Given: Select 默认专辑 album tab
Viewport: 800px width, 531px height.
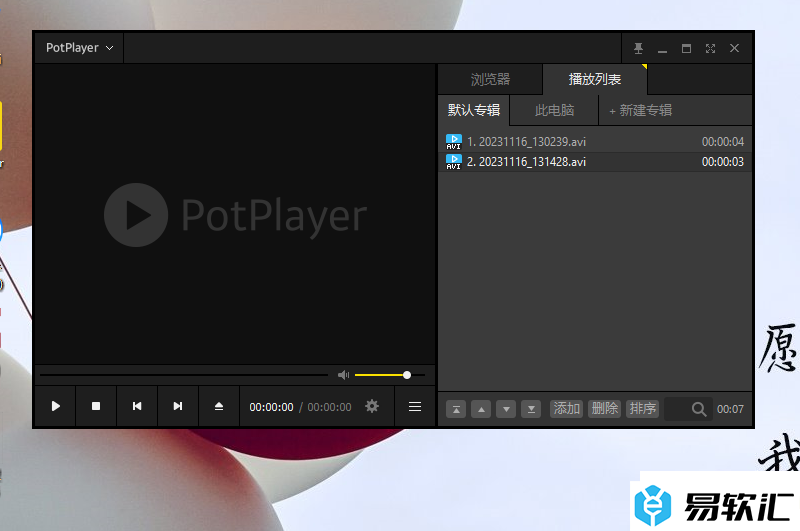Looking at the screenshot, I should pos(474,110).
